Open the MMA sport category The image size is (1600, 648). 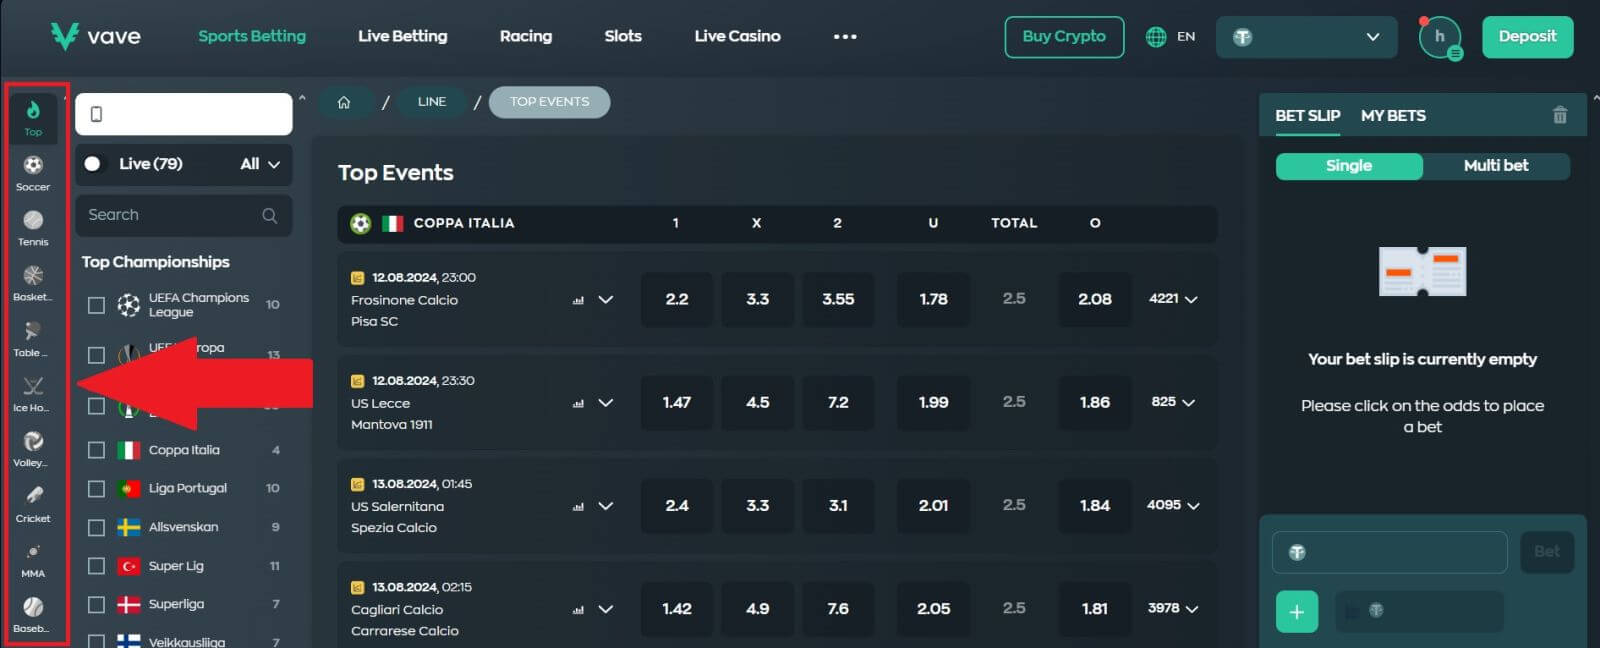[33, 559]
